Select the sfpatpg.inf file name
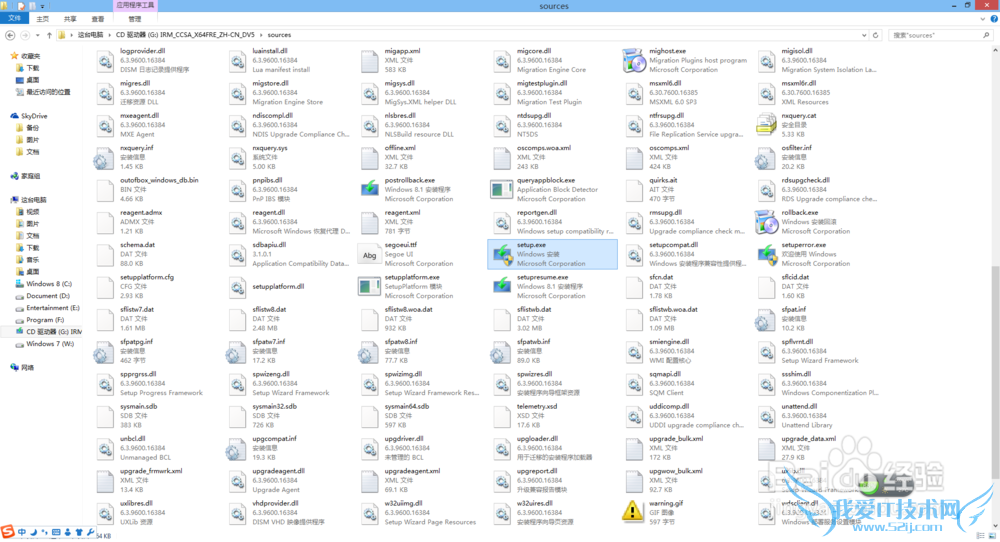The image size is (1000, 542). pos(136,342)
